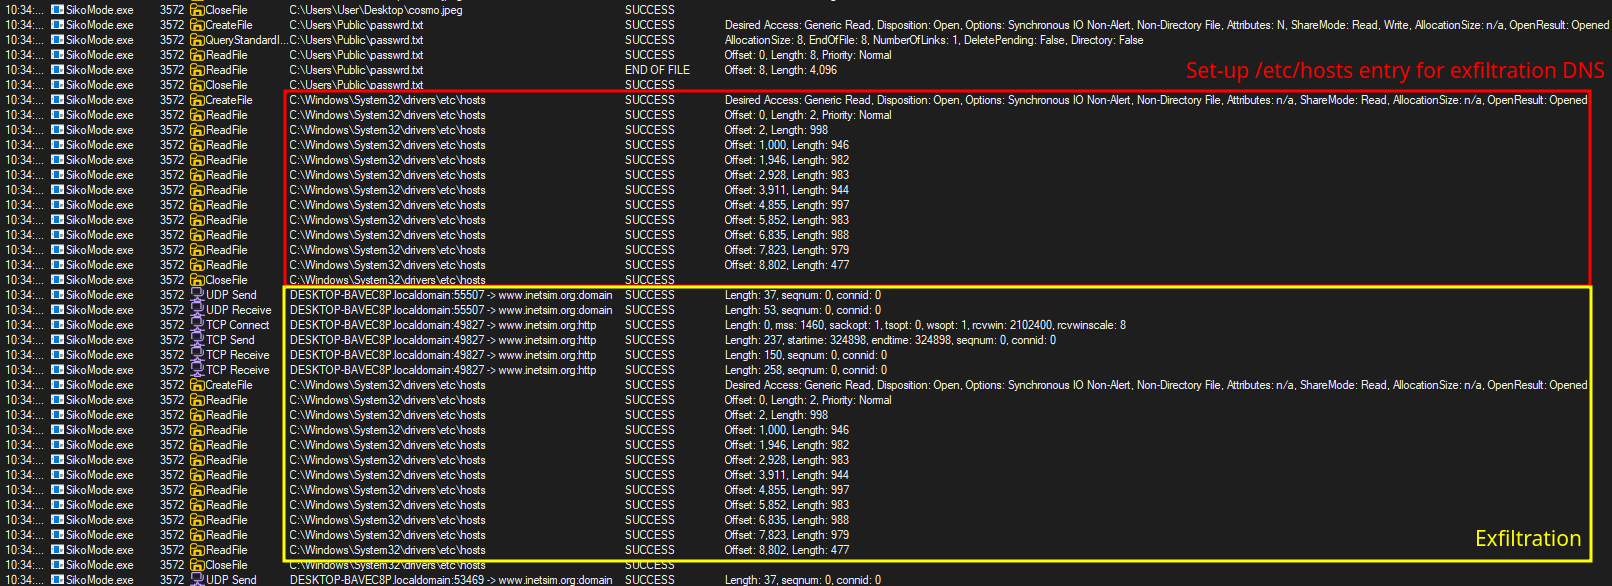Click the CloseFile icon in the cosmo.jpeg row

(x=197, y=10)
